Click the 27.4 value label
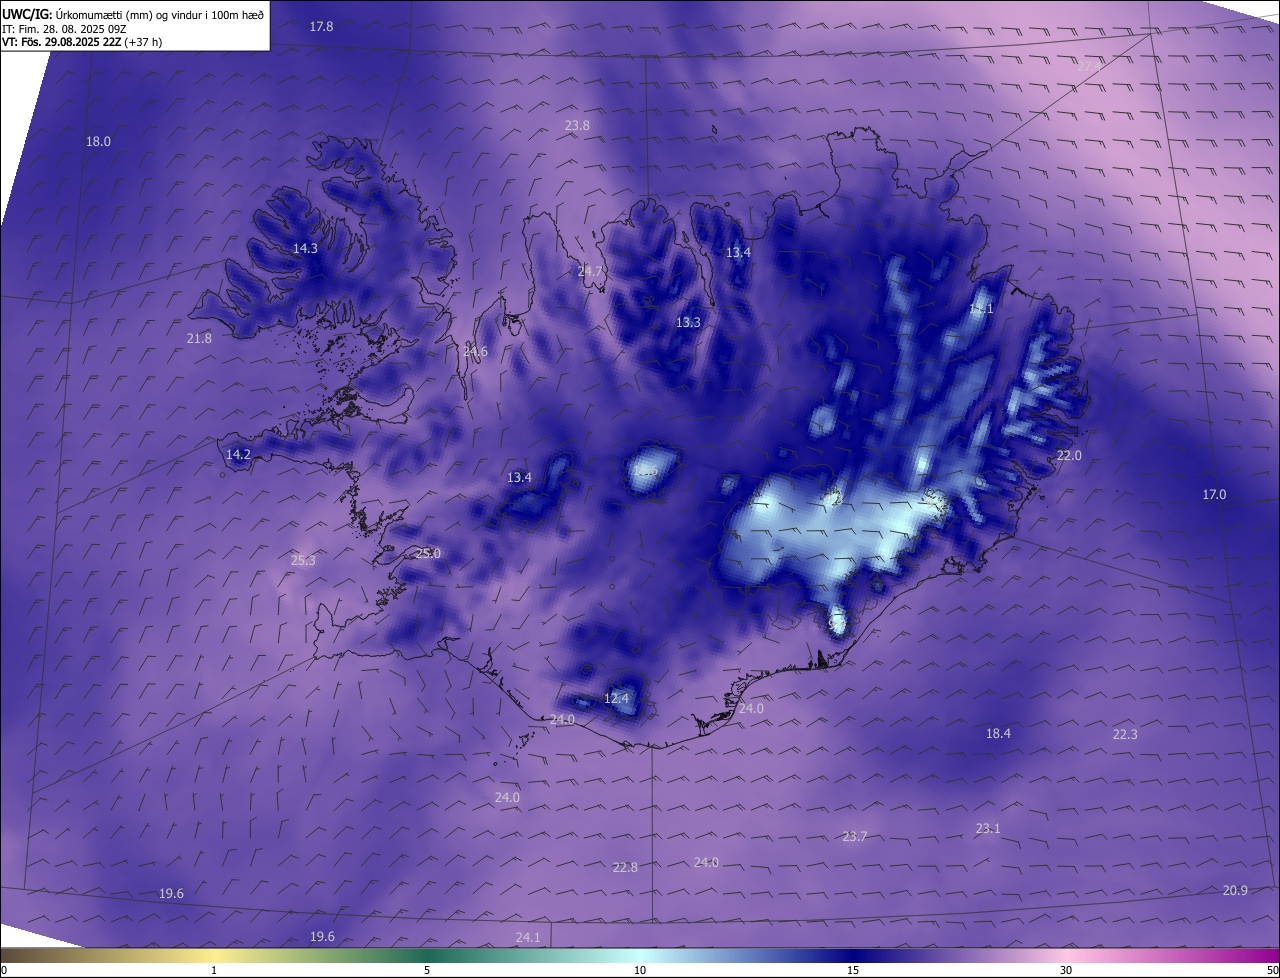1280x978 pixels. pyautogui.click(x=1090, y=66)
